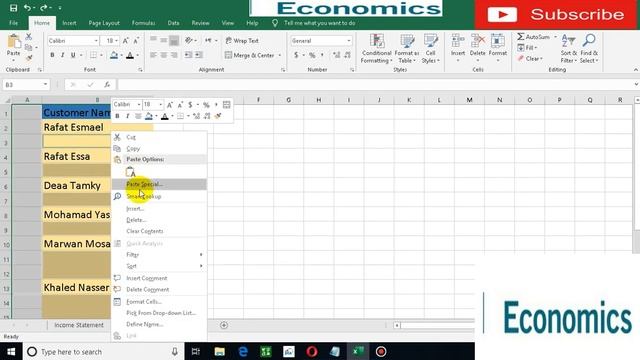Click Insert Function fx icon
This screenshot has height=360, width=640.
pos(107,84)
